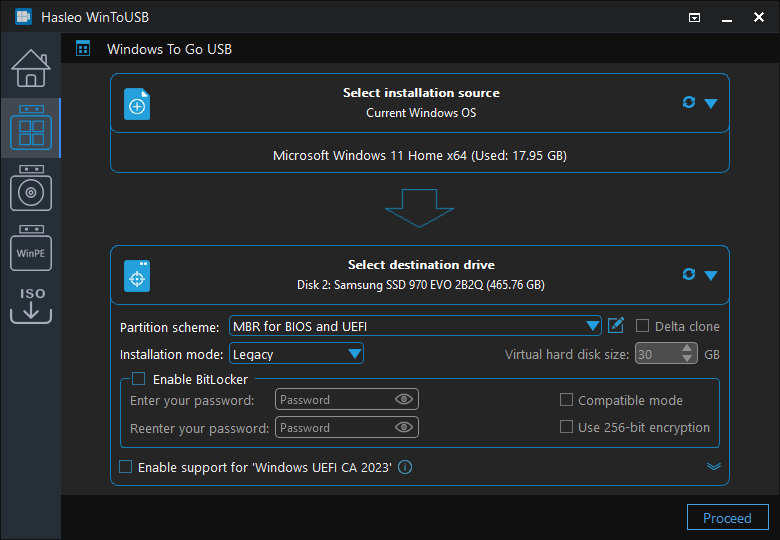This screenshot has width=780, height=540.
Task: Refresh the installation source list
Action: [688, 102]
